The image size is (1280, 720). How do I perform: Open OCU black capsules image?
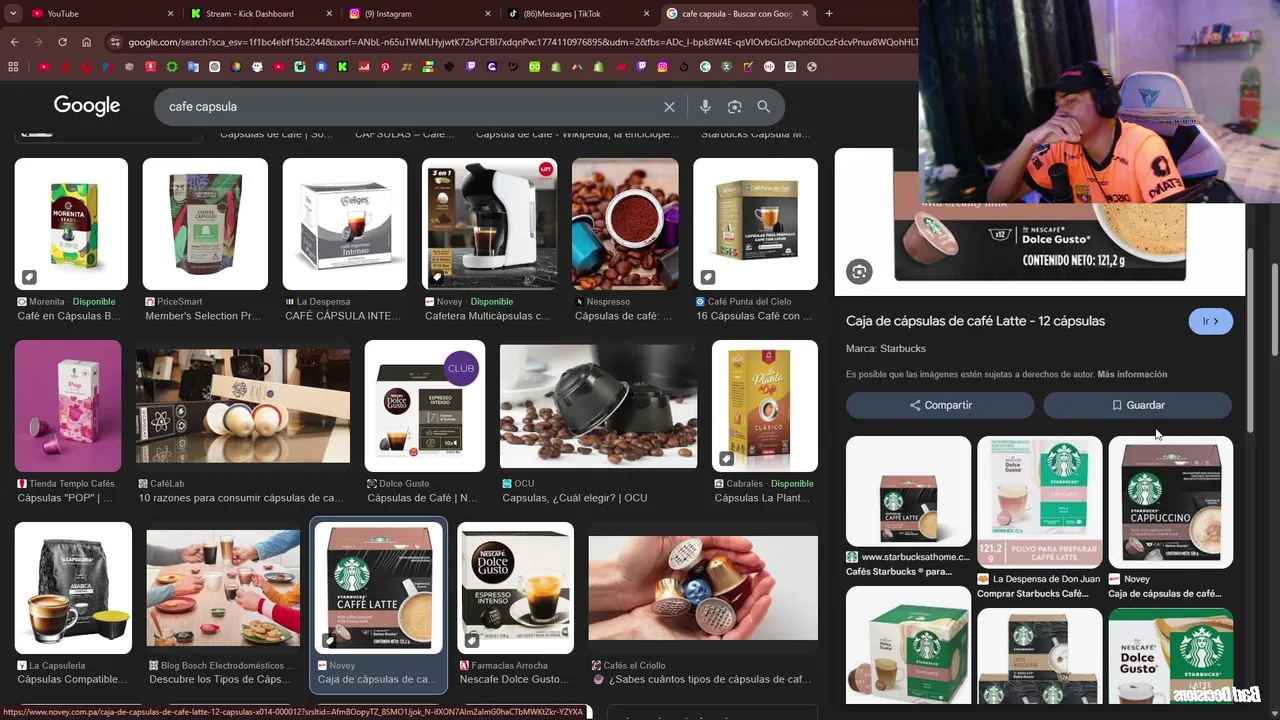point(598,406)
